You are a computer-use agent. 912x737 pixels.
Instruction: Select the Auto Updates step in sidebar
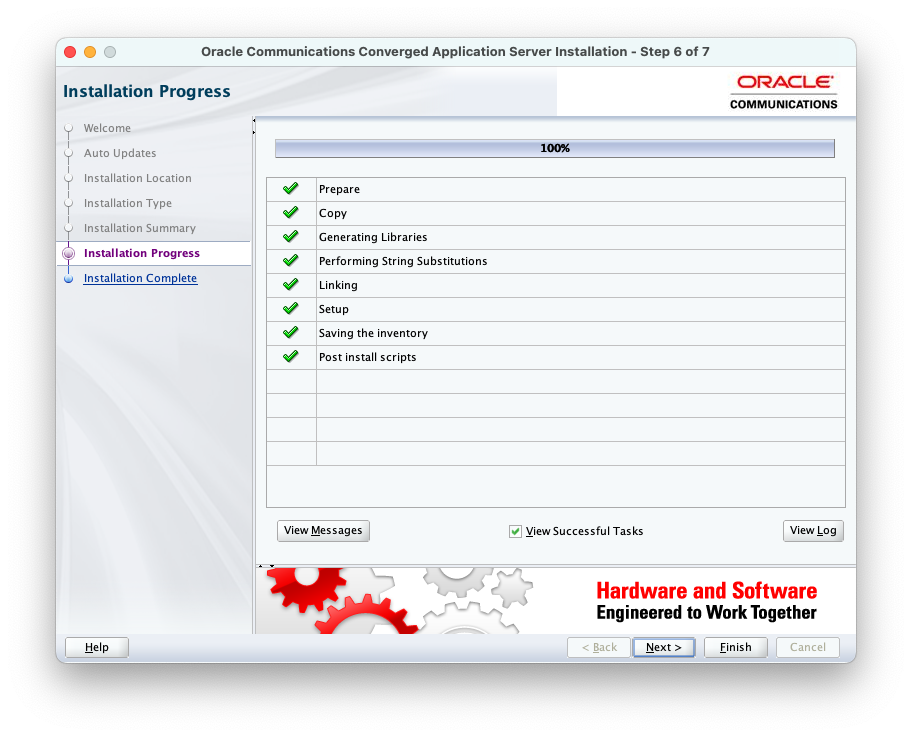point(120,153)
